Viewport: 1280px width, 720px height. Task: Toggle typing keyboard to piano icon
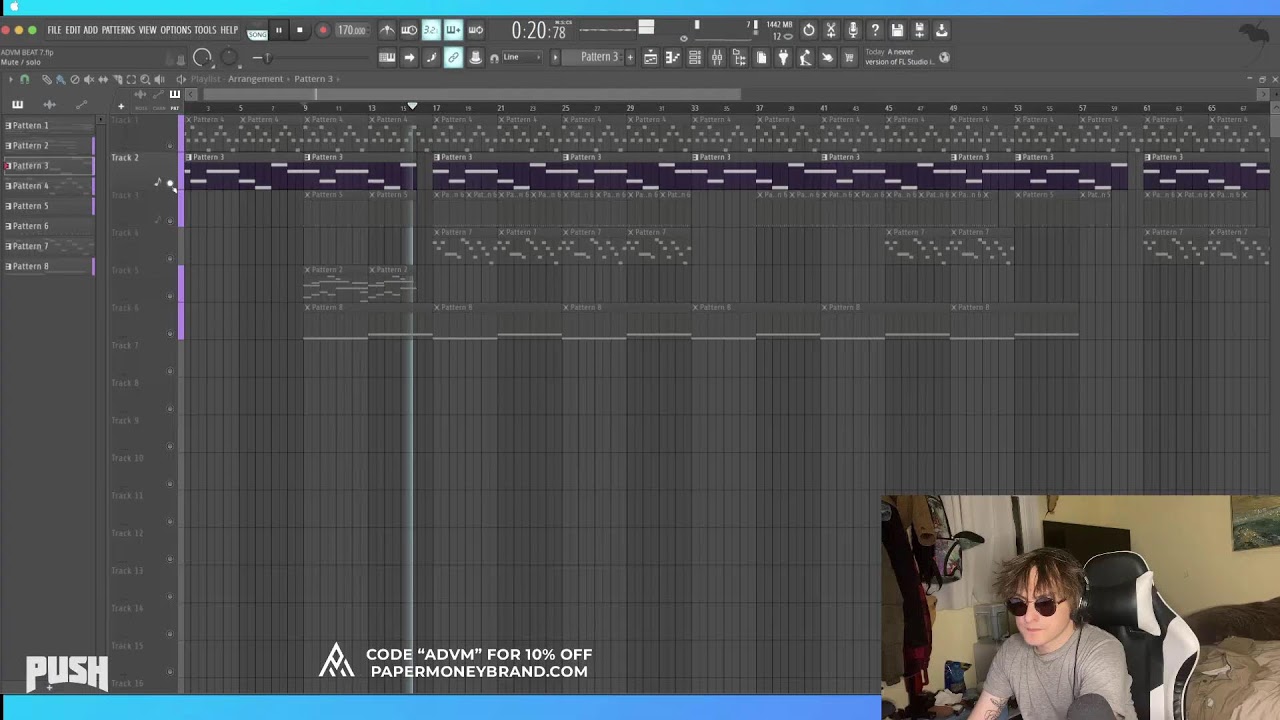pyautogui.click(x=387, y=58)
